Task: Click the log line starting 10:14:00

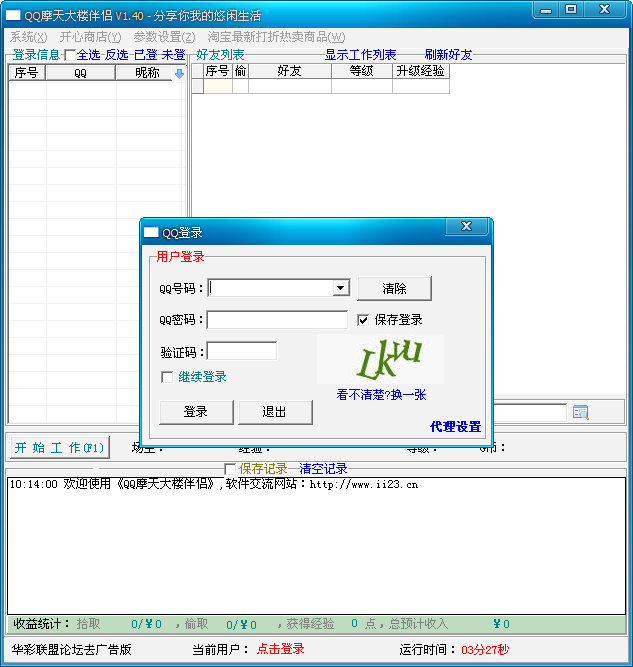Action: click(214, 485)
